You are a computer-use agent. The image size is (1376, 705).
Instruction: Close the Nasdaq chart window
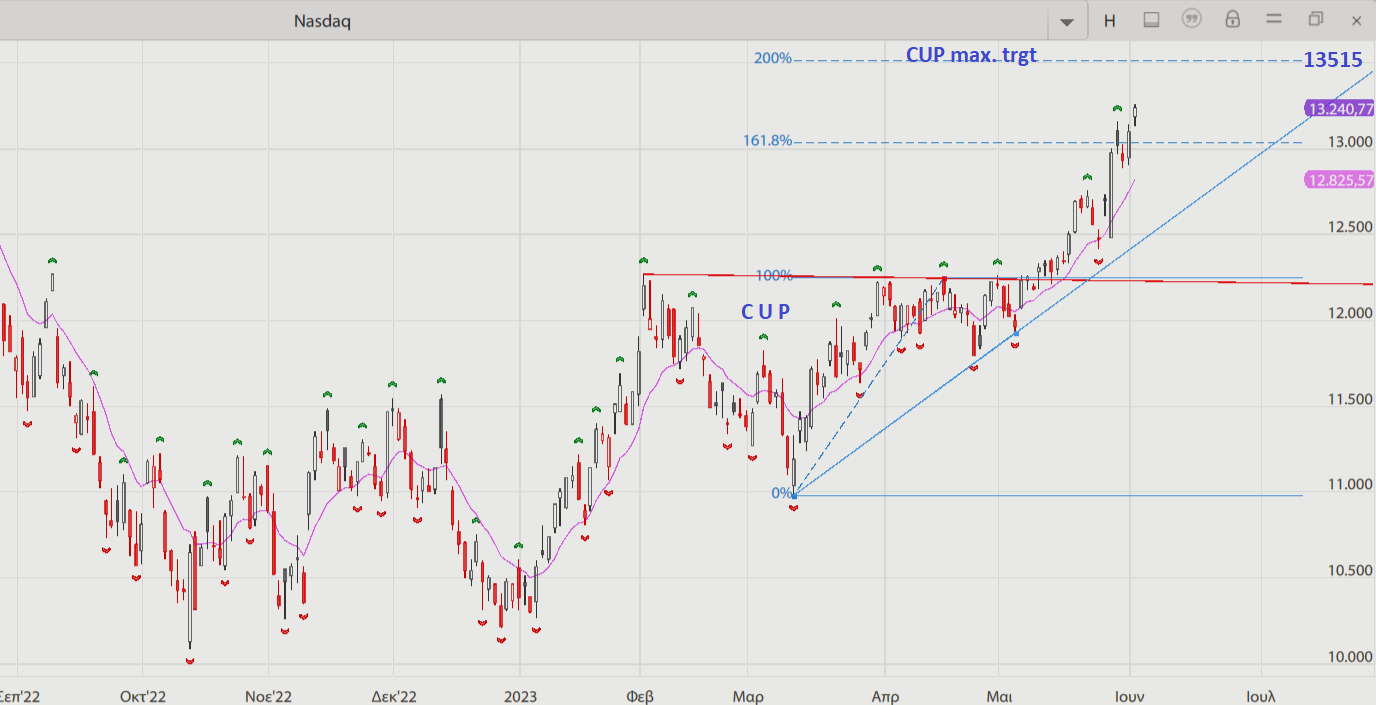coord(1356,20)
